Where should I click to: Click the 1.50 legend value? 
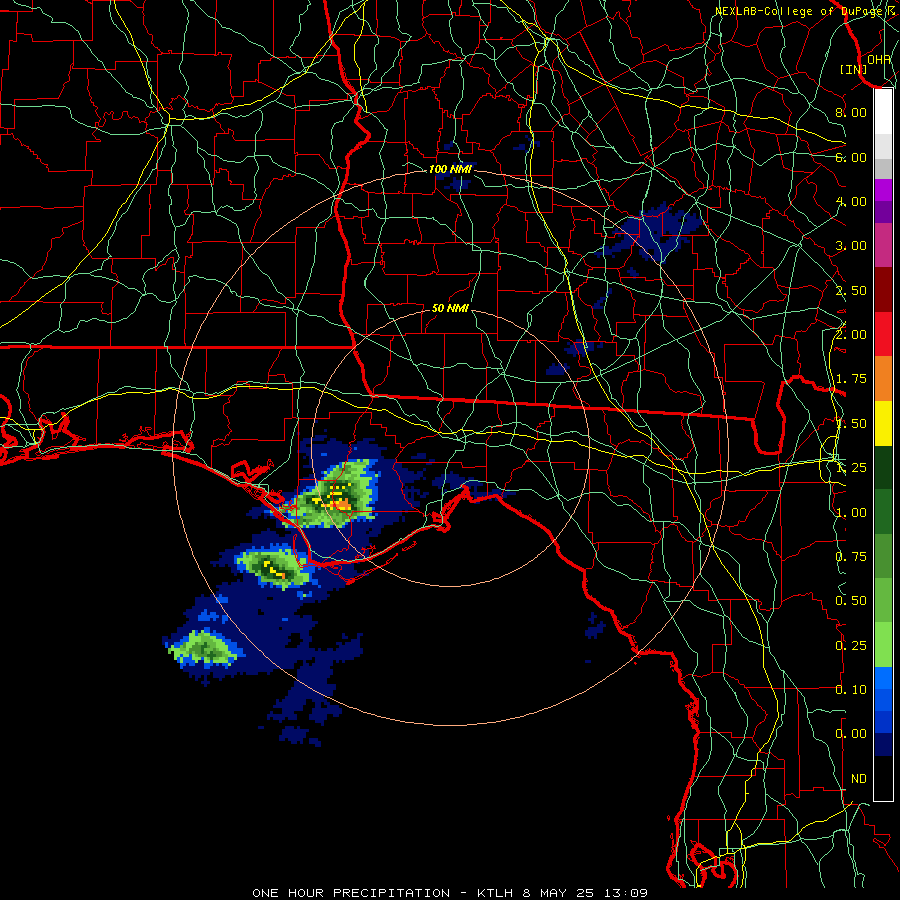pos(851,424)
